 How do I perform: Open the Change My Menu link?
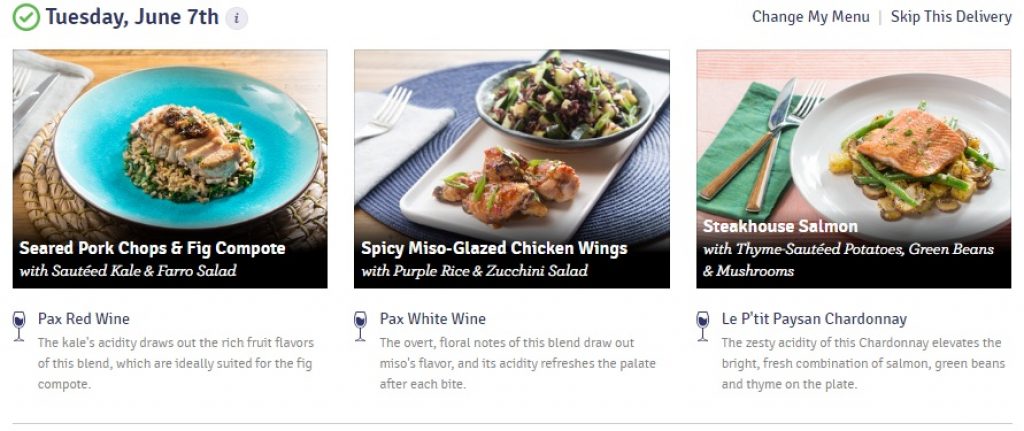tap(810, 17)
